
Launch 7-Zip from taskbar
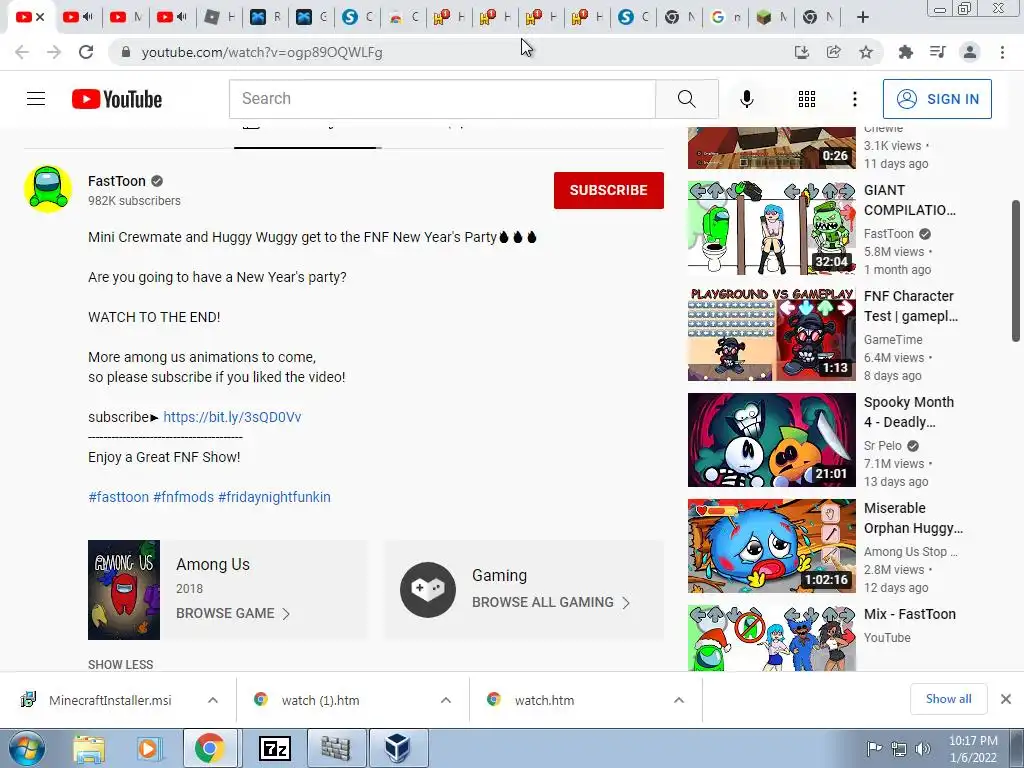coord(275,748)
